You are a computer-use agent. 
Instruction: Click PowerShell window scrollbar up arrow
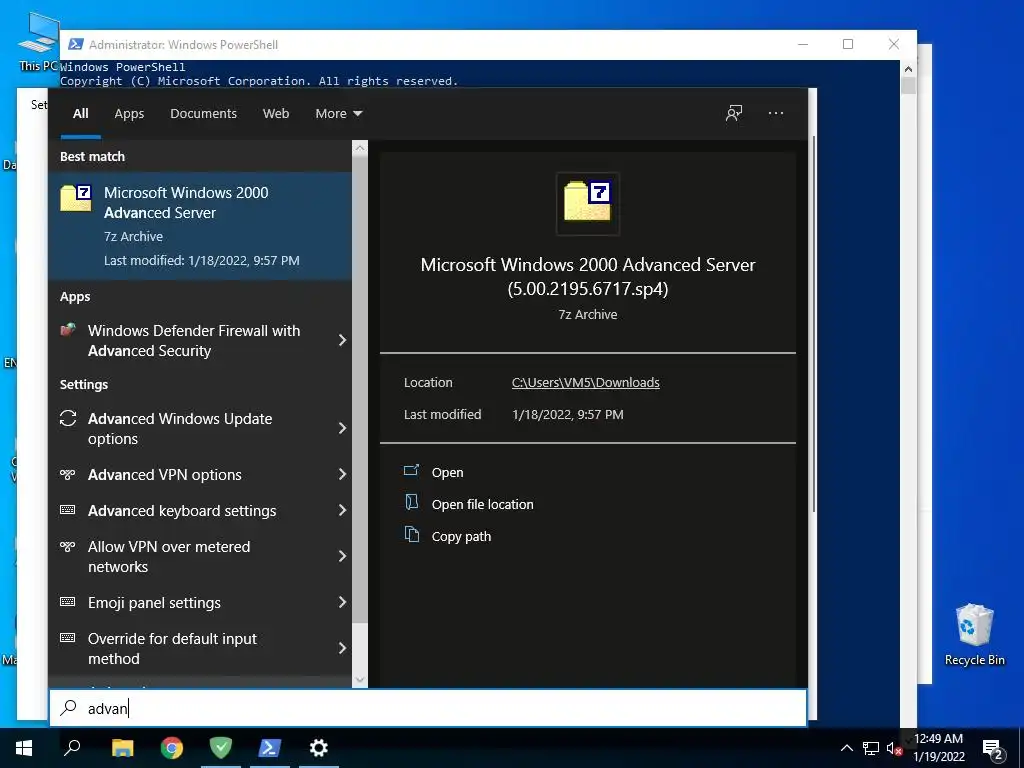[908, 69]
